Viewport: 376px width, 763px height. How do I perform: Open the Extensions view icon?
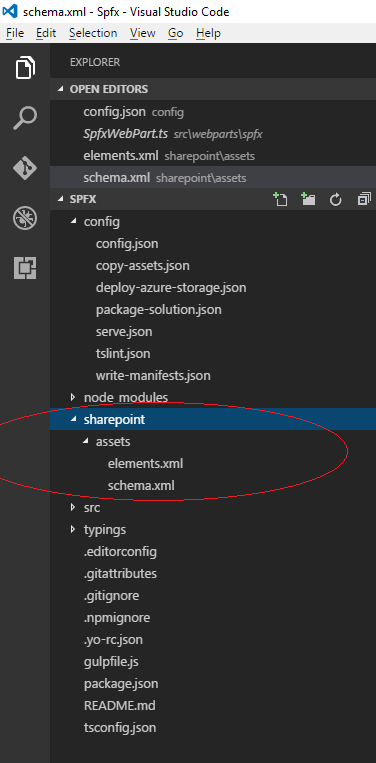(x=25, y=268)
